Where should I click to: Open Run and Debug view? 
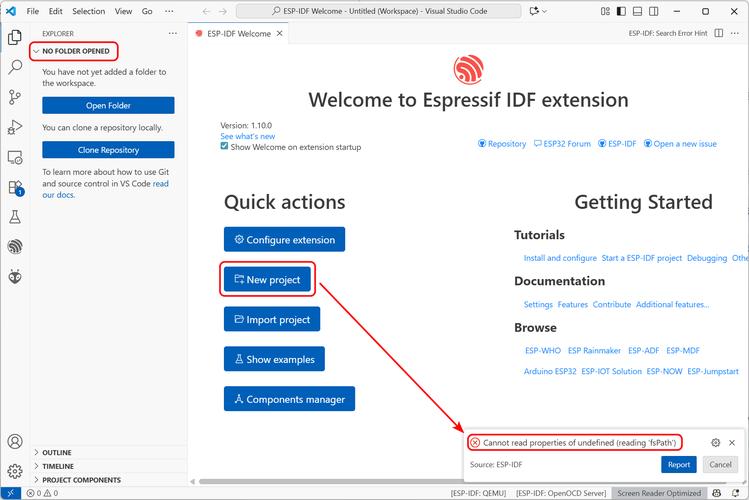pos(15,127)
